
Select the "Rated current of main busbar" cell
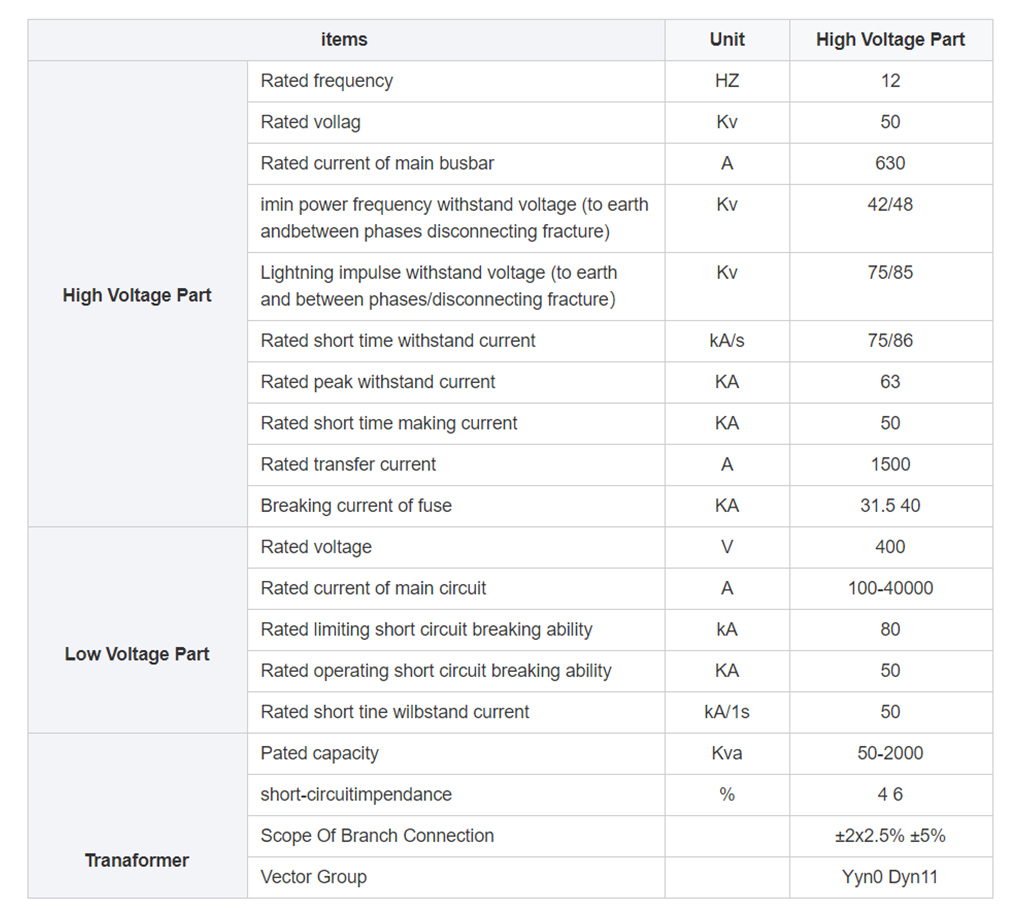point(377,163)
